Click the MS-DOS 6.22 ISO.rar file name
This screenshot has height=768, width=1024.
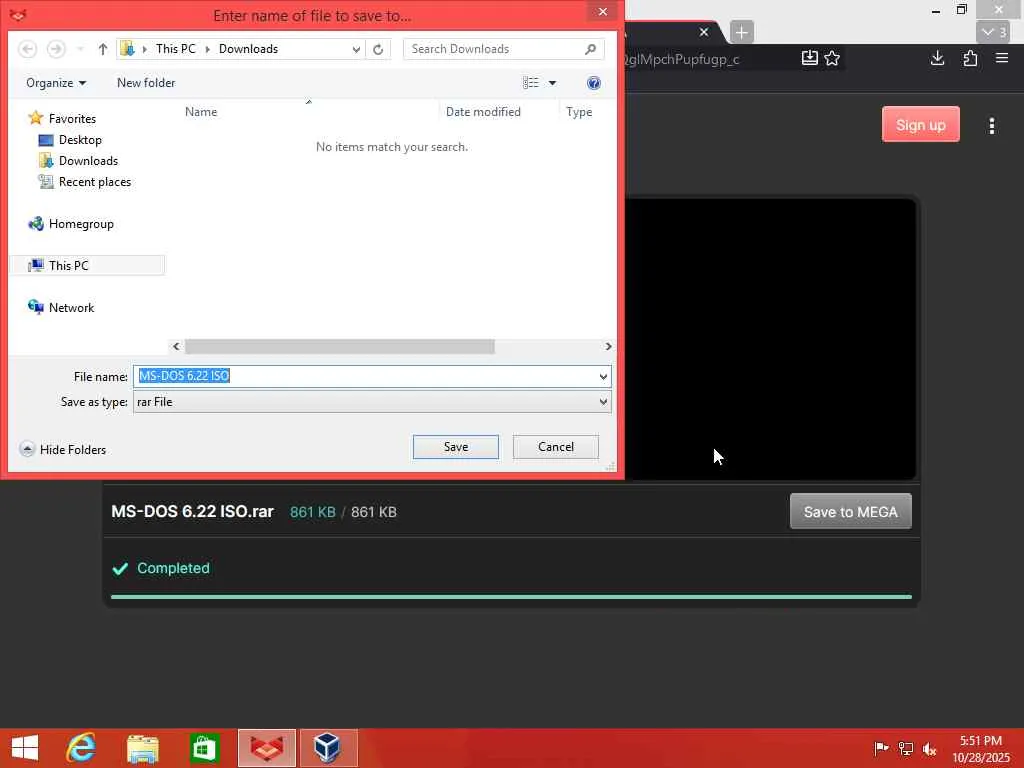tap(193, 512)
